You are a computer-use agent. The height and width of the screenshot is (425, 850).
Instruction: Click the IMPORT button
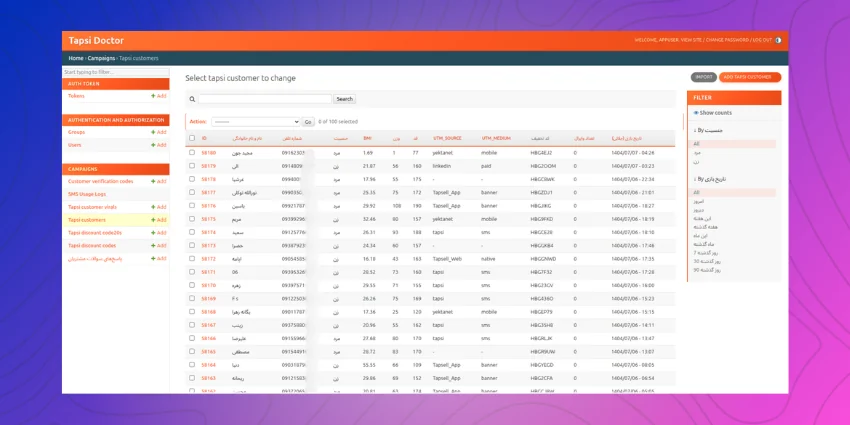pos(704,77)
